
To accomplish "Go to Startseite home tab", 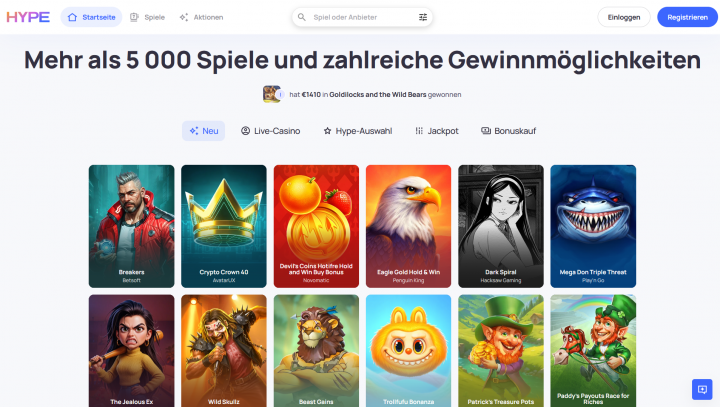I will (x=91, y=17).
